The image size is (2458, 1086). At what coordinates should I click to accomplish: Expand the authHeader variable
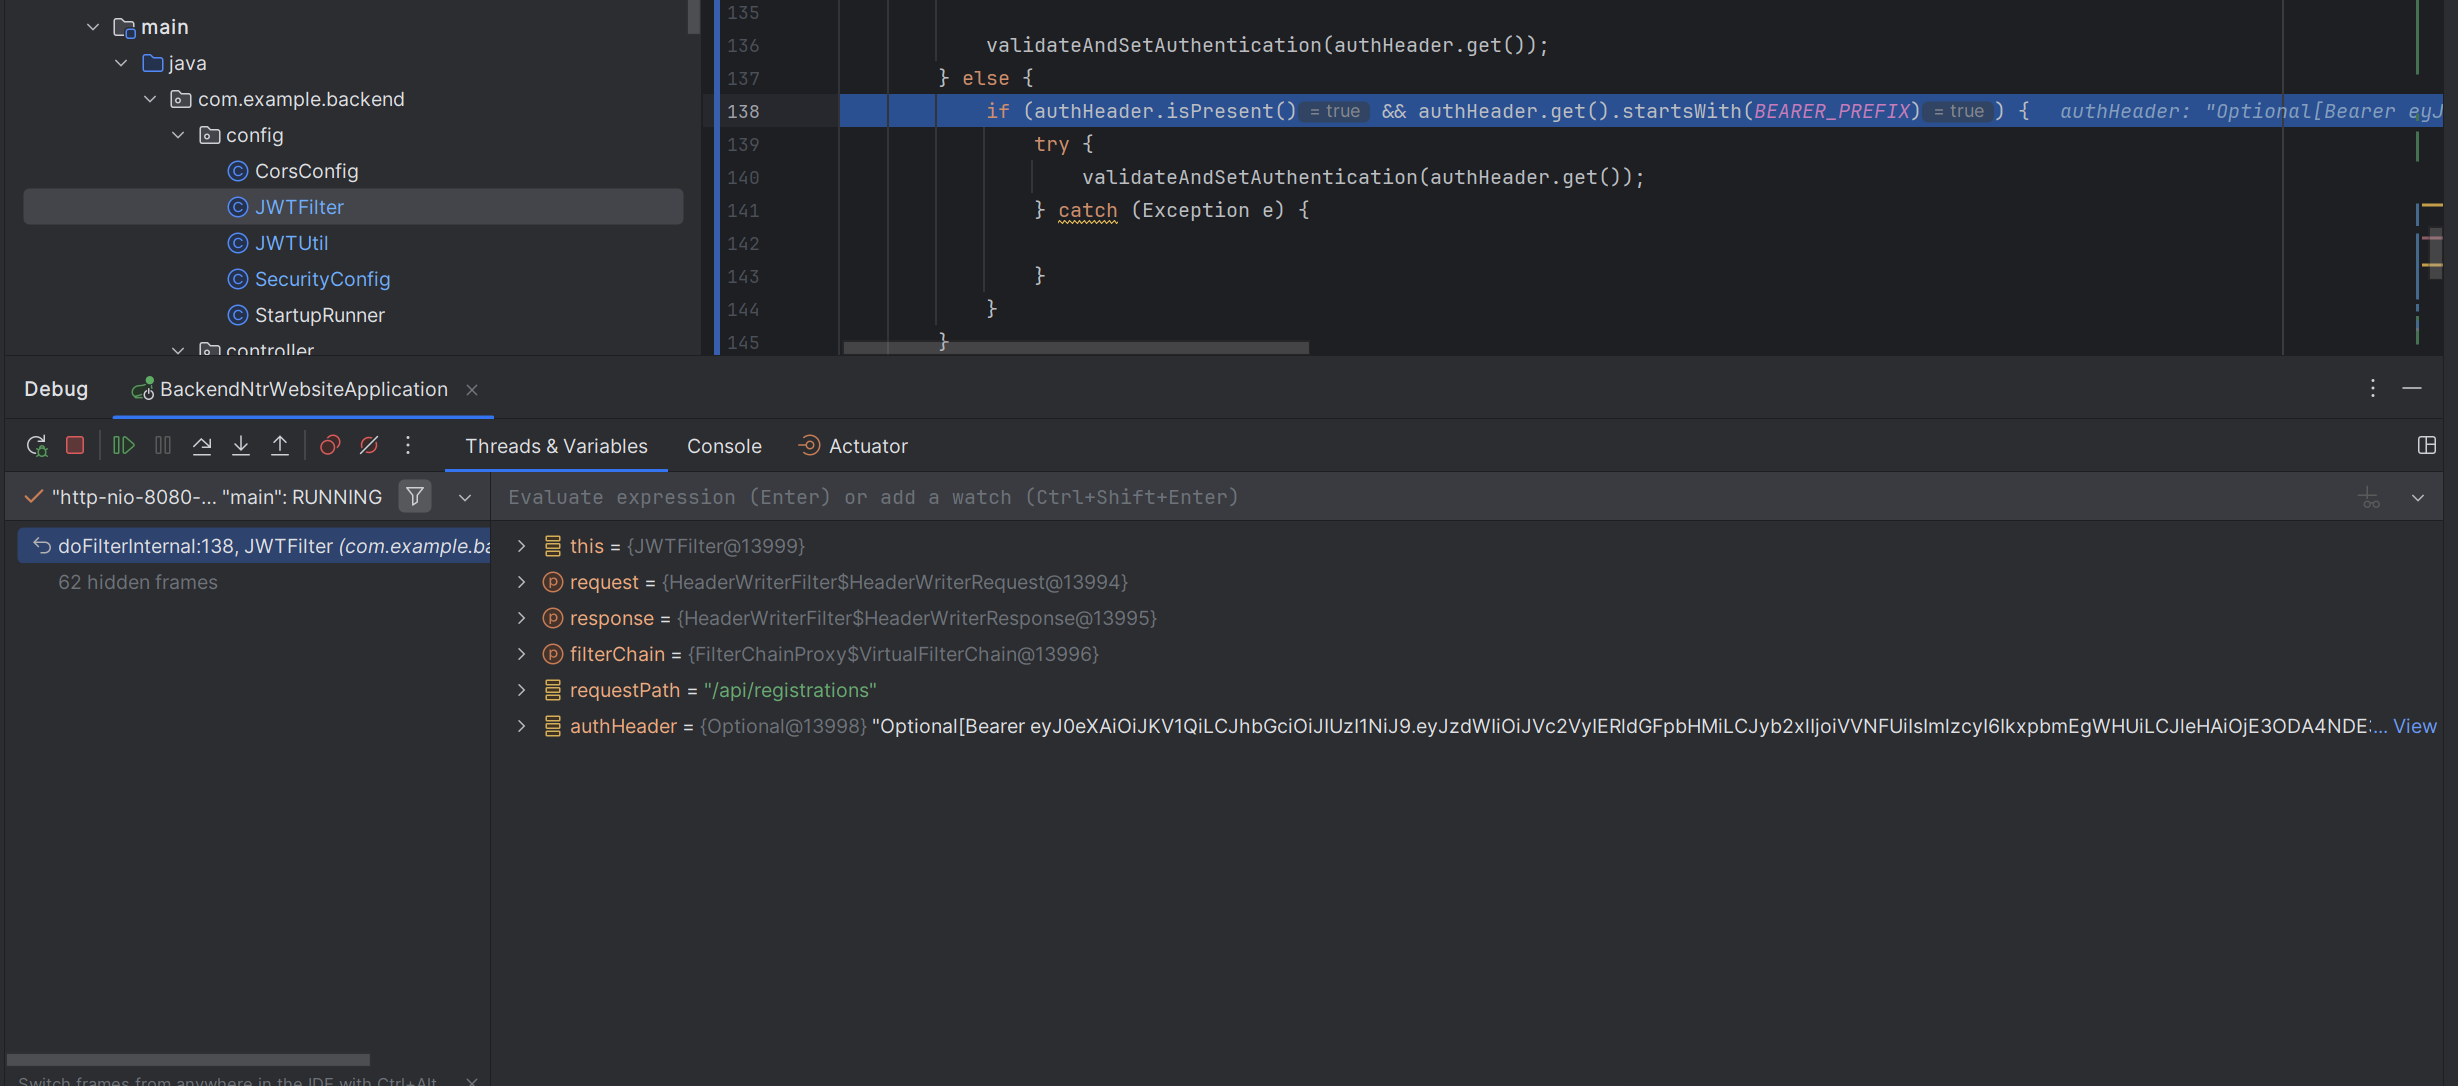pos(521,727)
